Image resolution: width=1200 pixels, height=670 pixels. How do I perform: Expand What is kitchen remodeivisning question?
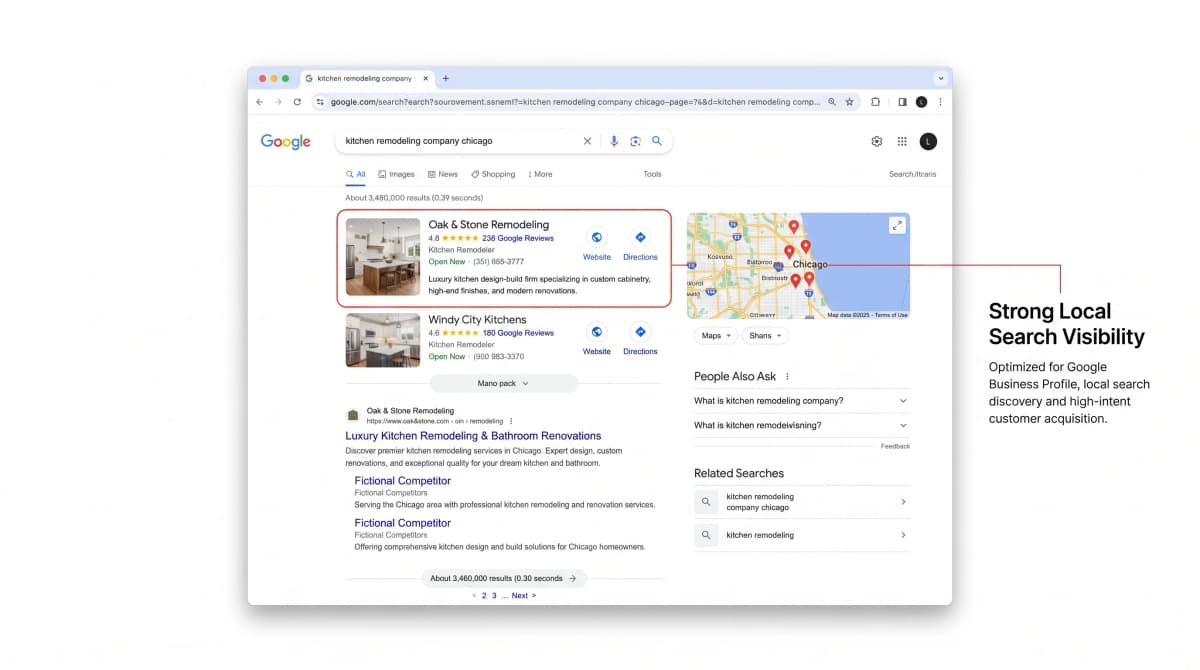(x=801, y=425)
